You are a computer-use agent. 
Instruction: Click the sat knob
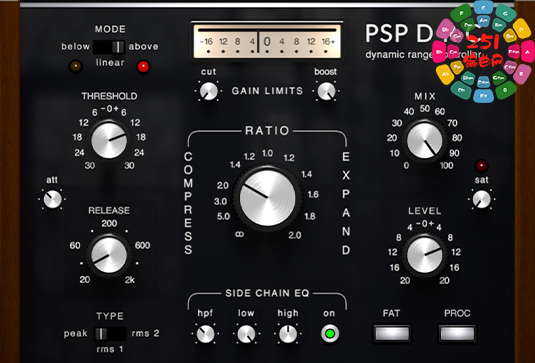(x=481, y=199)
